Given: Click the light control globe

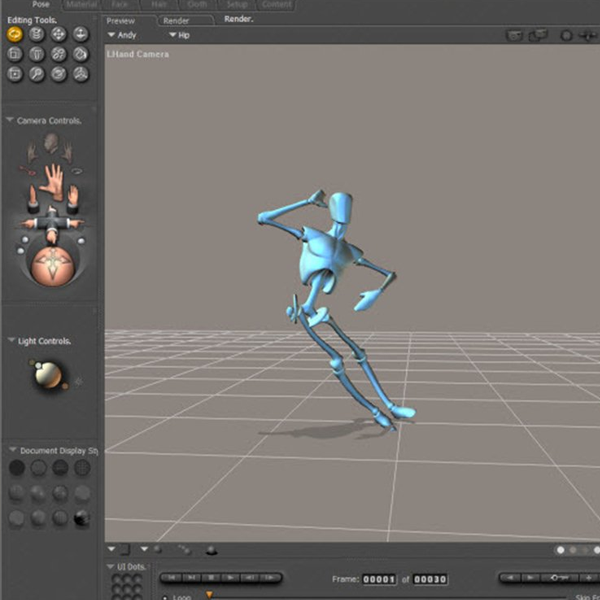Looking at the screenshot, I should [47, 375].
